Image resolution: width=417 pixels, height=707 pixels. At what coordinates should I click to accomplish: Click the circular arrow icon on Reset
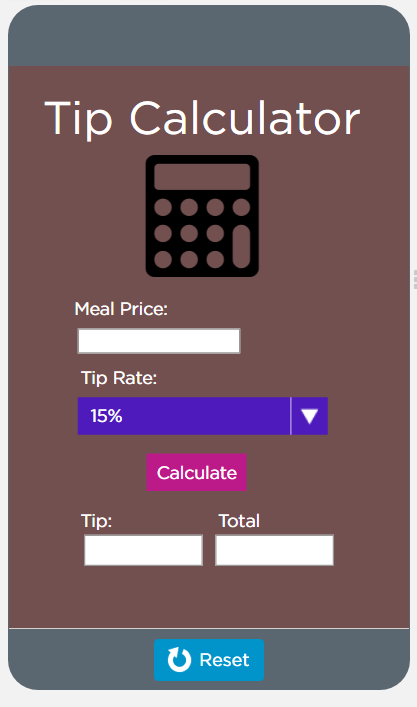pyautogui.click(x=179, y=660)
